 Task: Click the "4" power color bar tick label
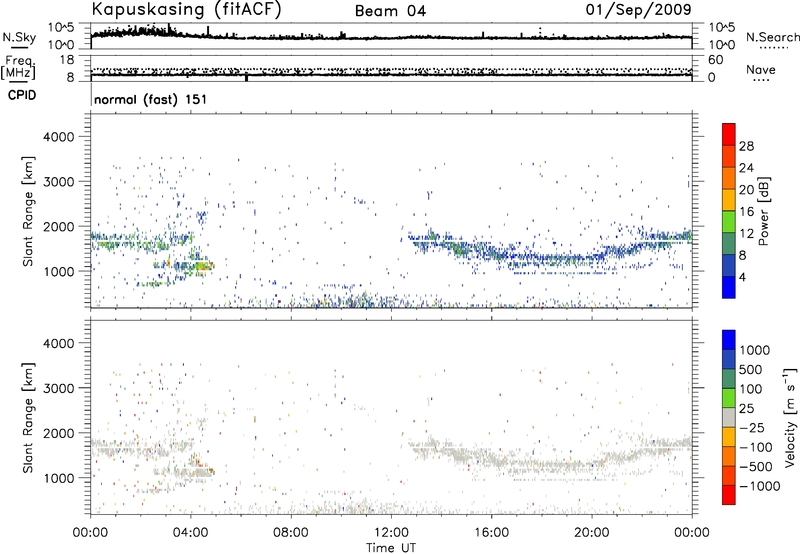742,277
